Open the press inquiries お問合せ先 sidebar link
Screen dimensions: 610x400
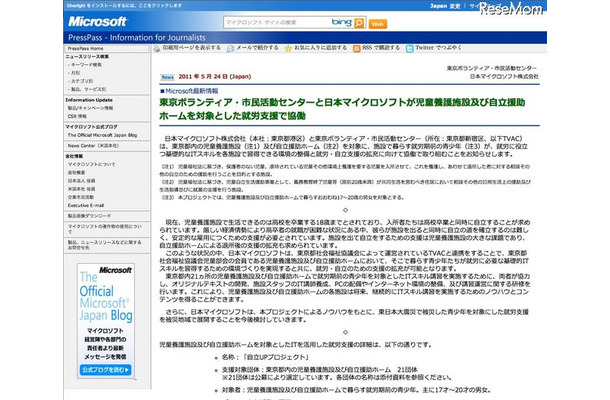pos(105,245)
